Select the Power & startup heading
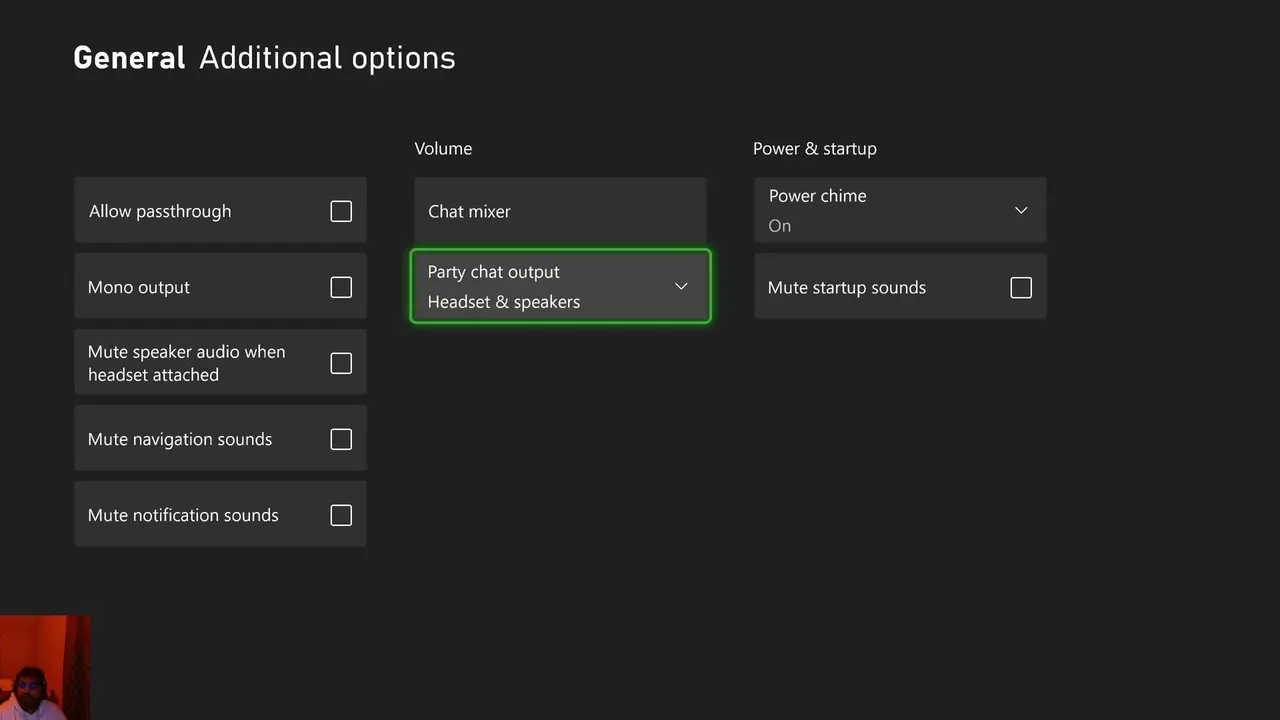Image resolution: width=1280 pixels, height=720 pixels. tap(814, 148)
